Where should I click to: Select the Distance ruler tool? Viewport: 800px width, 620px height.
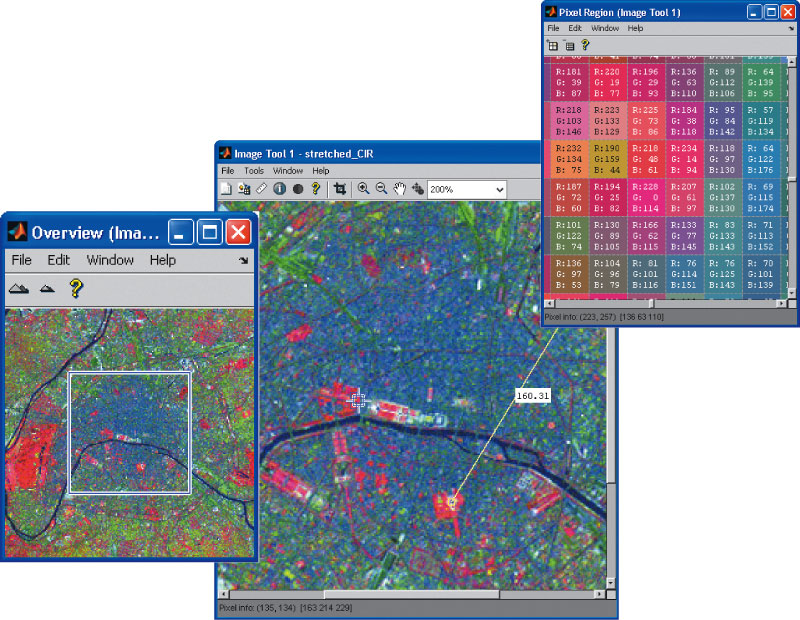coord(262,189)
